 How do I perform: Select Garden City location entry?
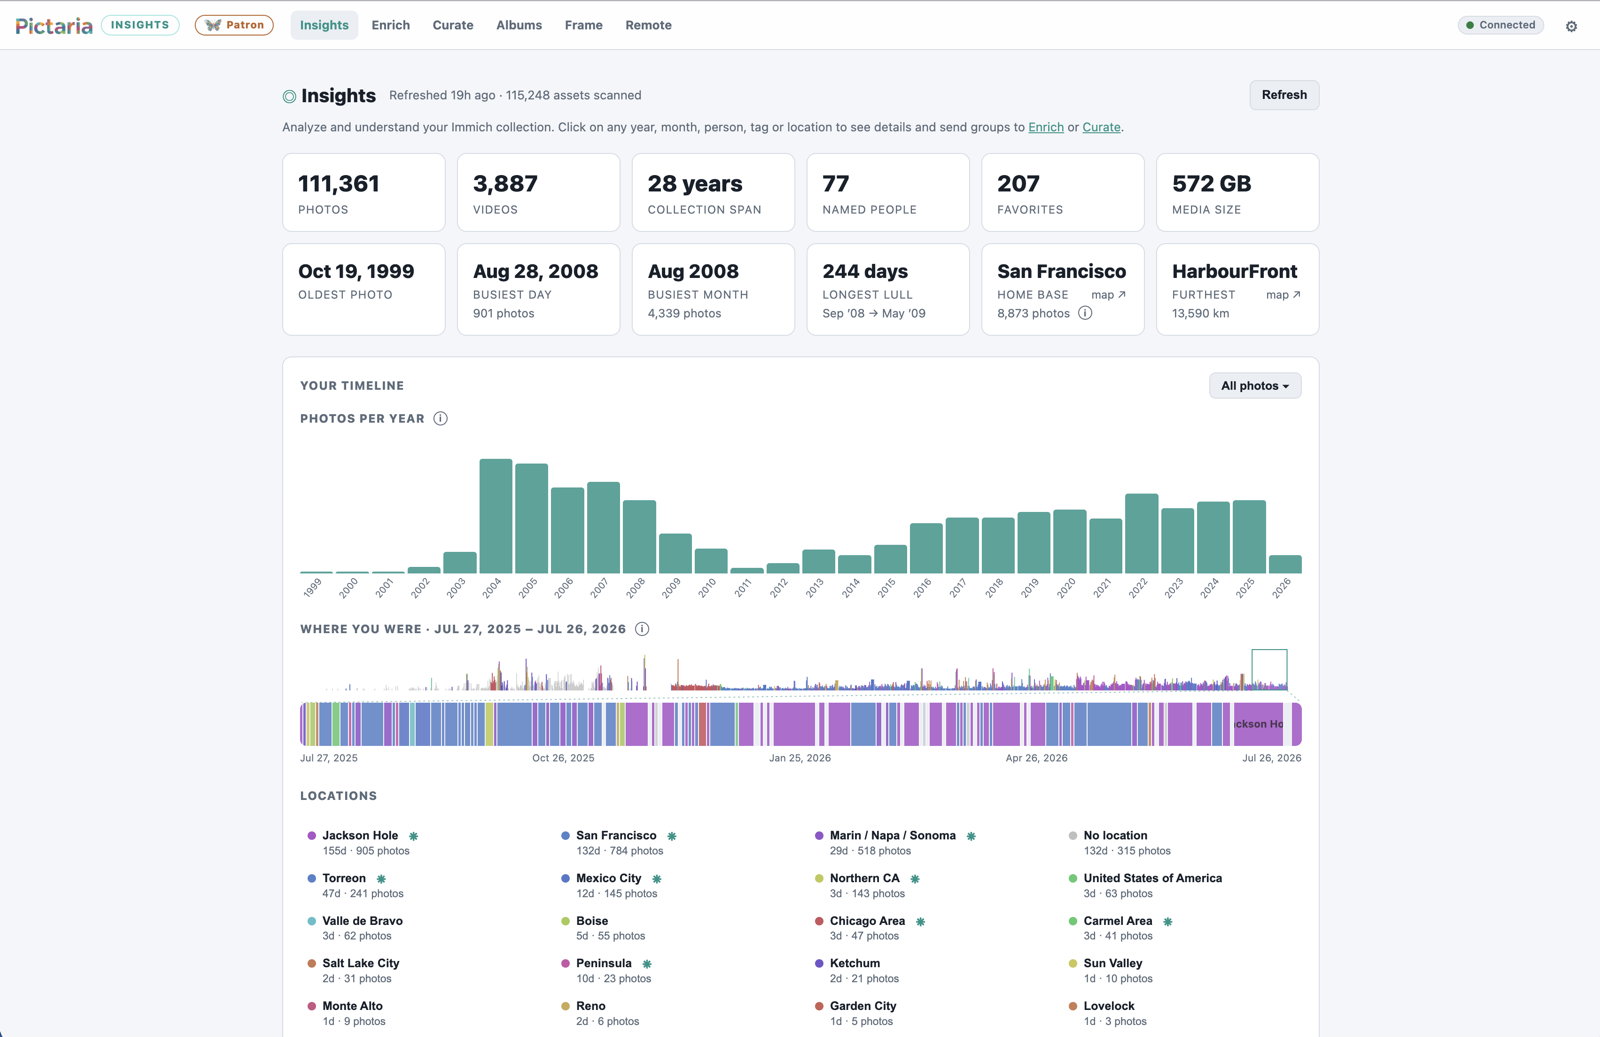pyautogui.click(x=856, y=1014)
